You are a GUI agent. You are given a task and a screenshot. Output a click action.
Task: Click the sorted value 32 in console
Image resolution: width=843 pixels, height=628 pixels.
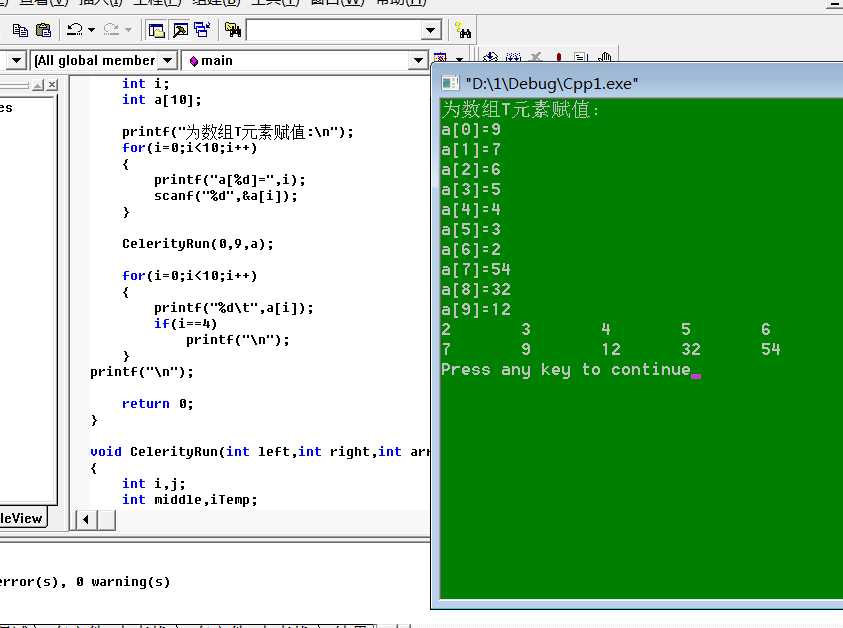click(x=691, y=349)
